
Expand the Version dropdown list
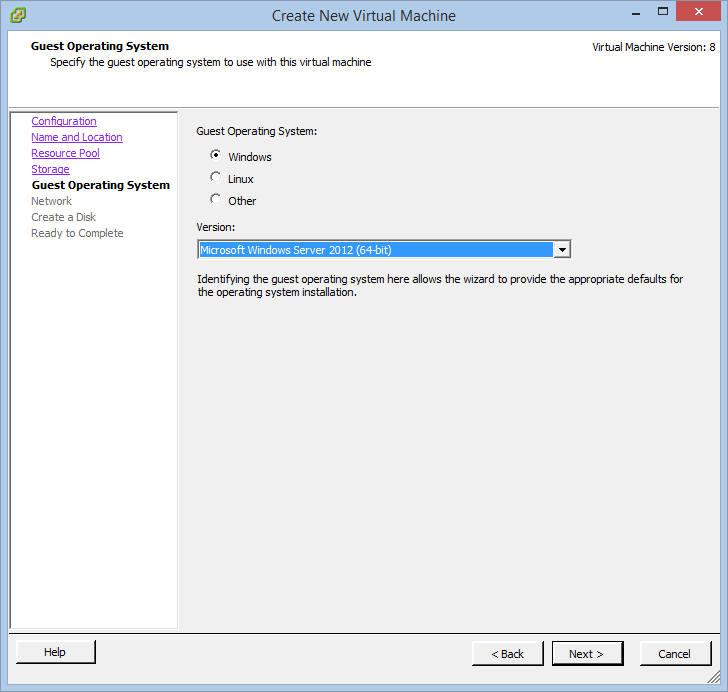coord(562,250)
